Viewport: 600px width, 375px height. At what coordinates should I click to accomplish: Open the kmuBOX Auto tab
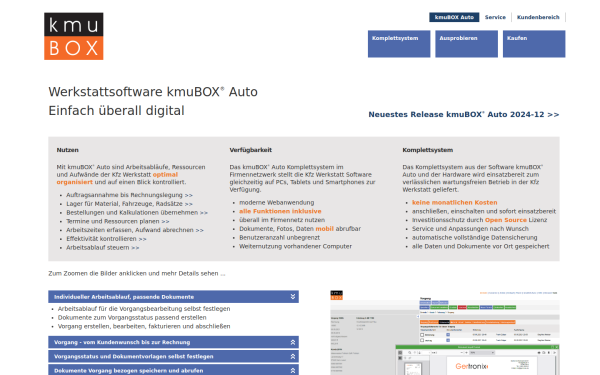tap(454, 17)
